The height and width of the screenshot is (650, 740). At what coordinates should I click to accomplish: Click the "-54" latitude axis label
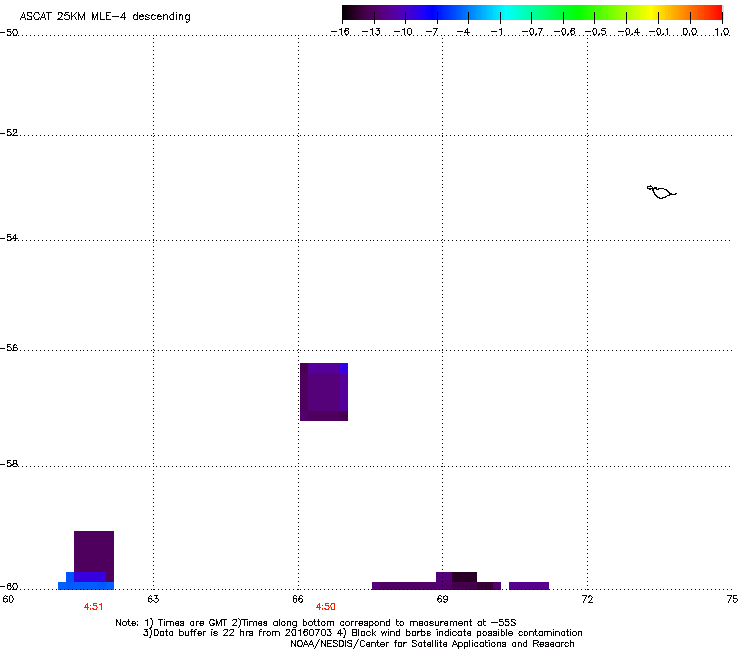pos(9,238)
